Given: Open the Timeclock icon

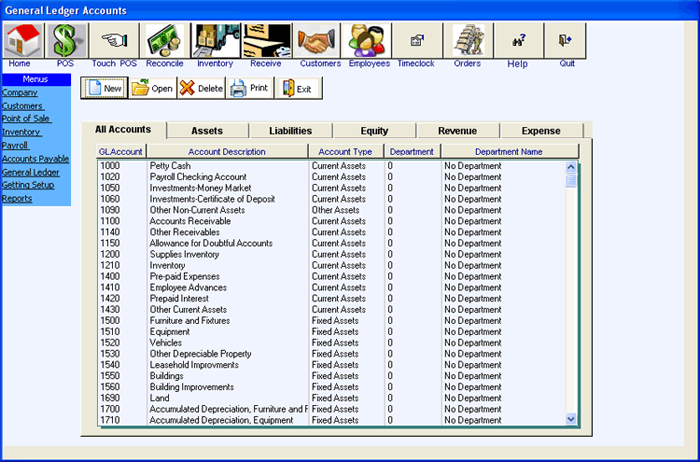Looking at the screenshot, I should pos(417,41).
